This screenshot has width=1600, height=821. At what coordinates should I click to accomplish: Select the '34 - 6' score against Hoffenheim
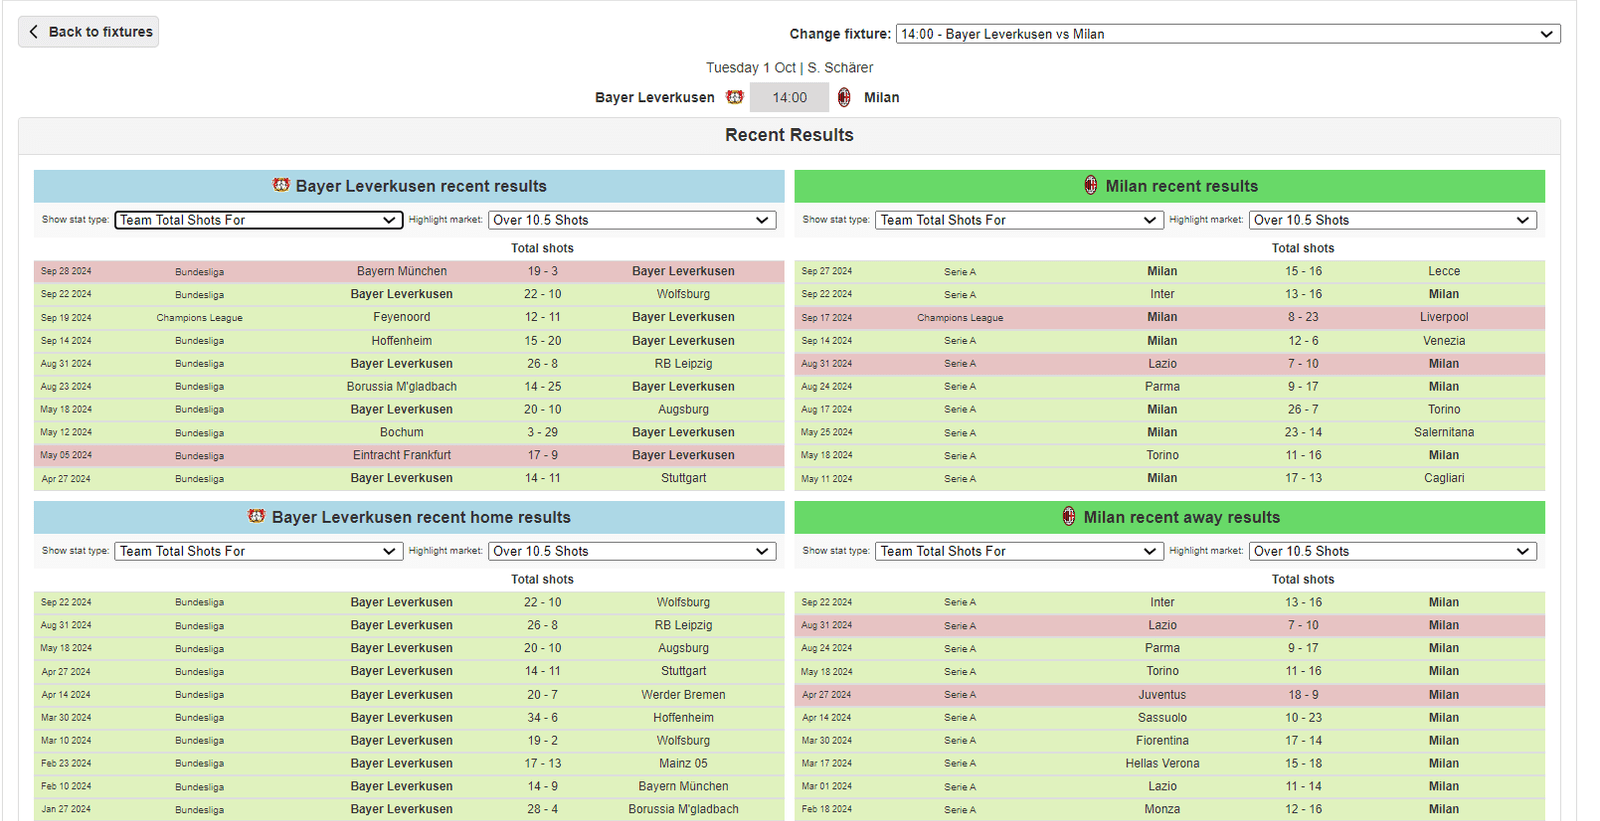tap(543, 717)
